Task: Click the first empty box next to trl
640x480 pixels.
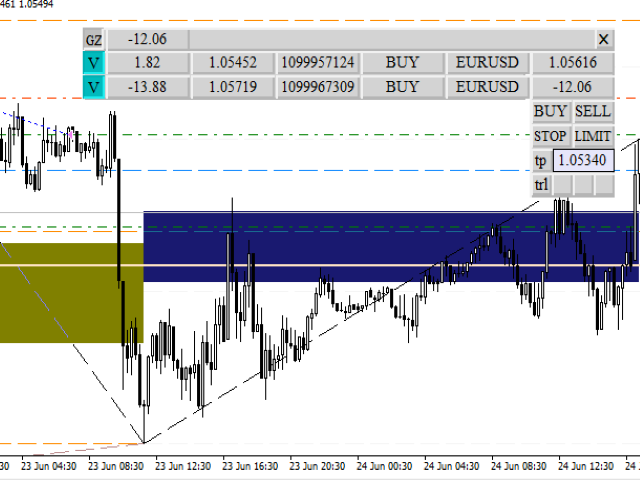Action: pyautogui.click(x=562, y=185)
